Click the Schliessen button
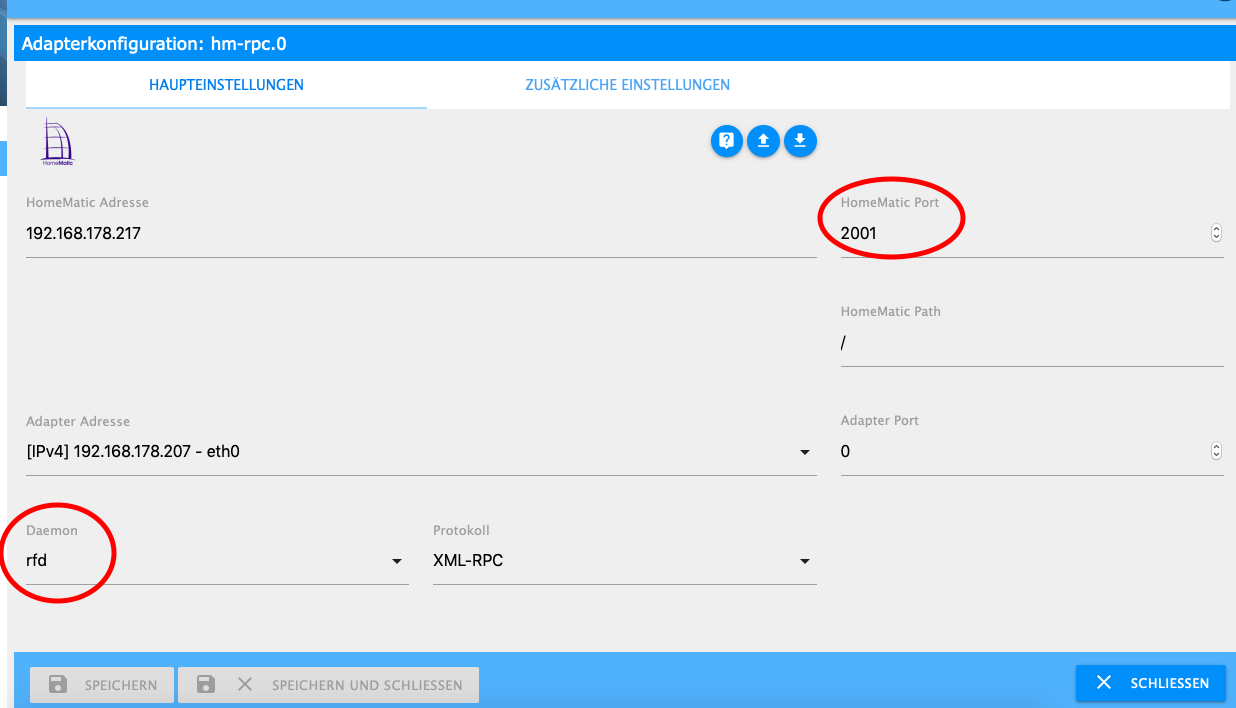Image resolution: width=1236 pixels, height=708 pixels. 1151,683
